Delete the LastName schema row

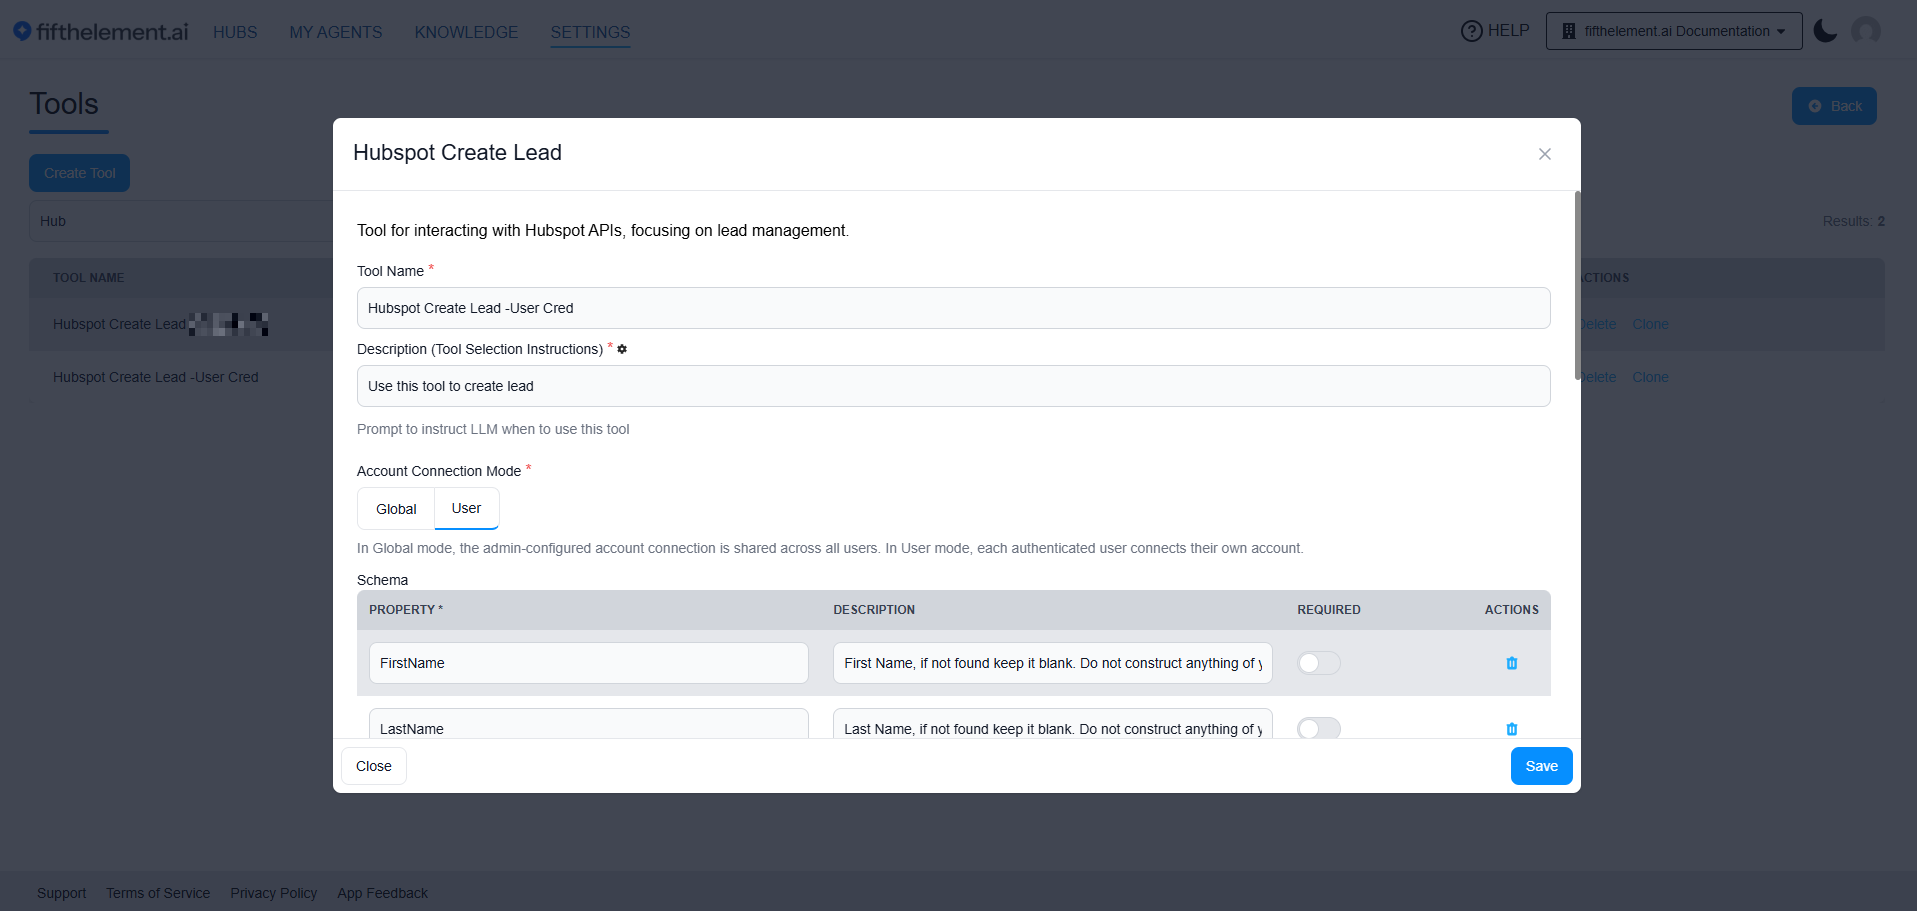click(1512, 729)
